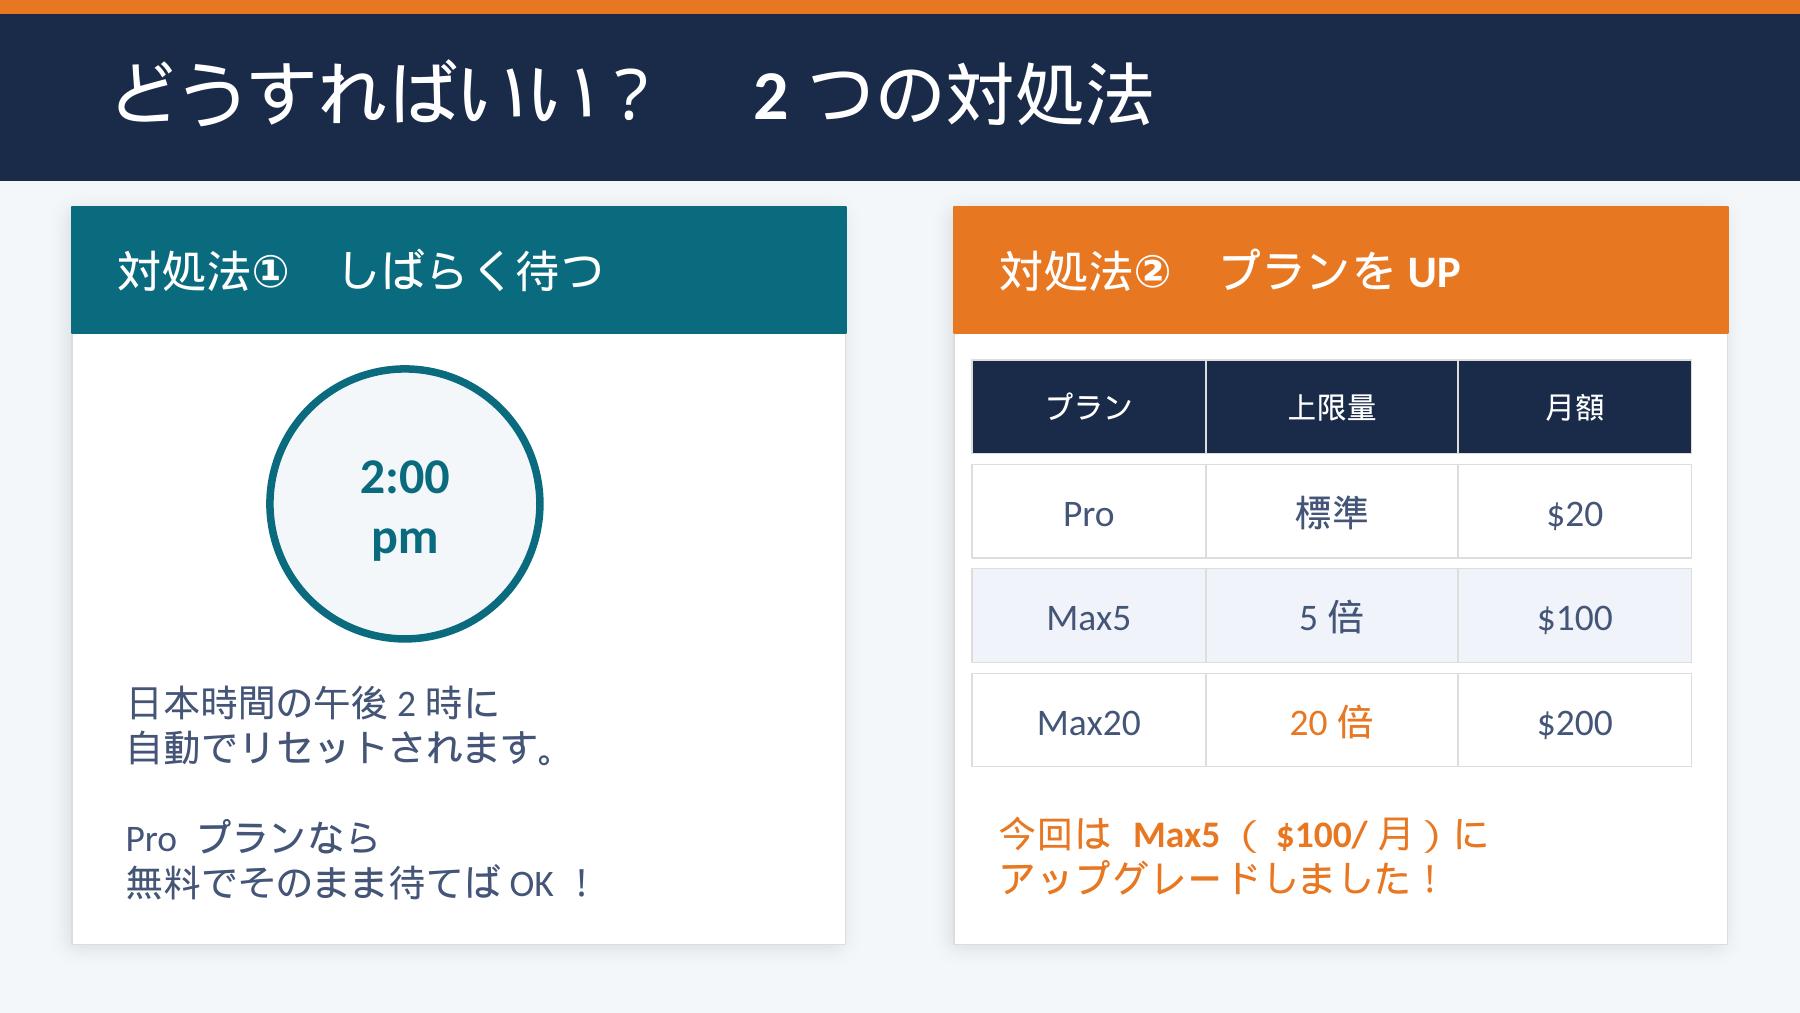Click the slide title text どうすればいい？

[x=382, y=96]
